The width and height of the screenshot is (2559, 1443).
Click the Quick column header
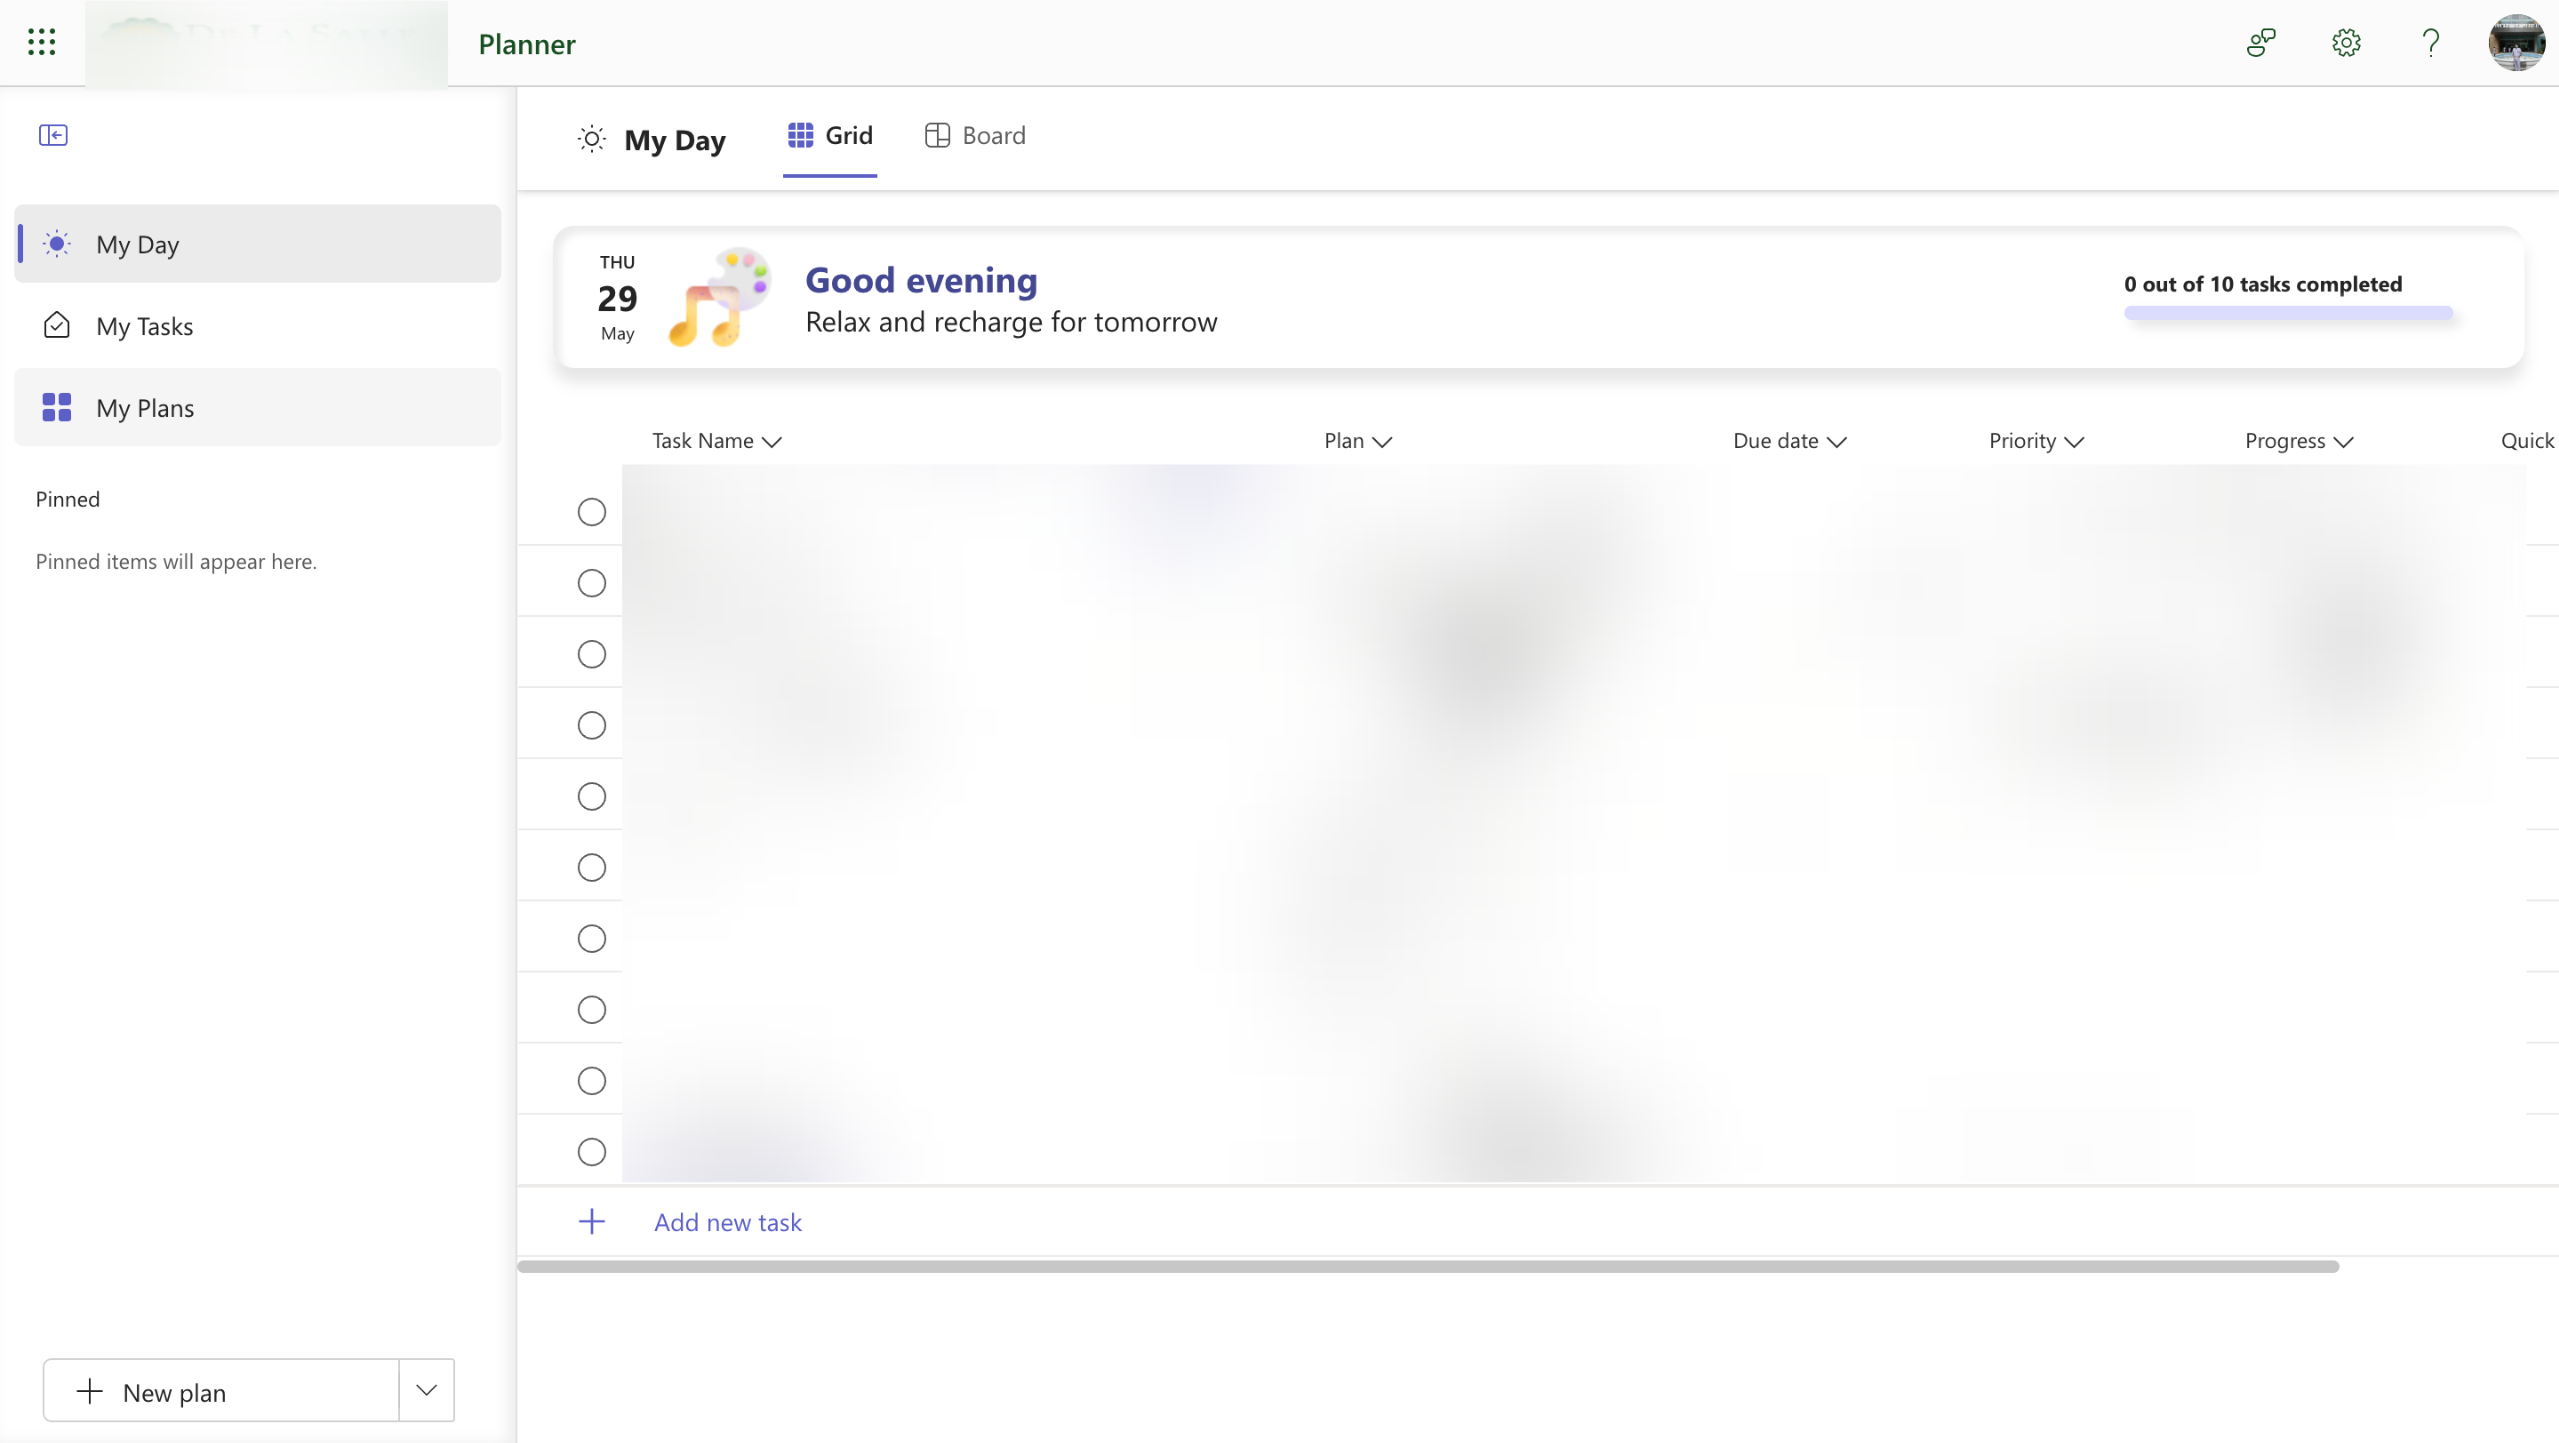coord(2528,441)
